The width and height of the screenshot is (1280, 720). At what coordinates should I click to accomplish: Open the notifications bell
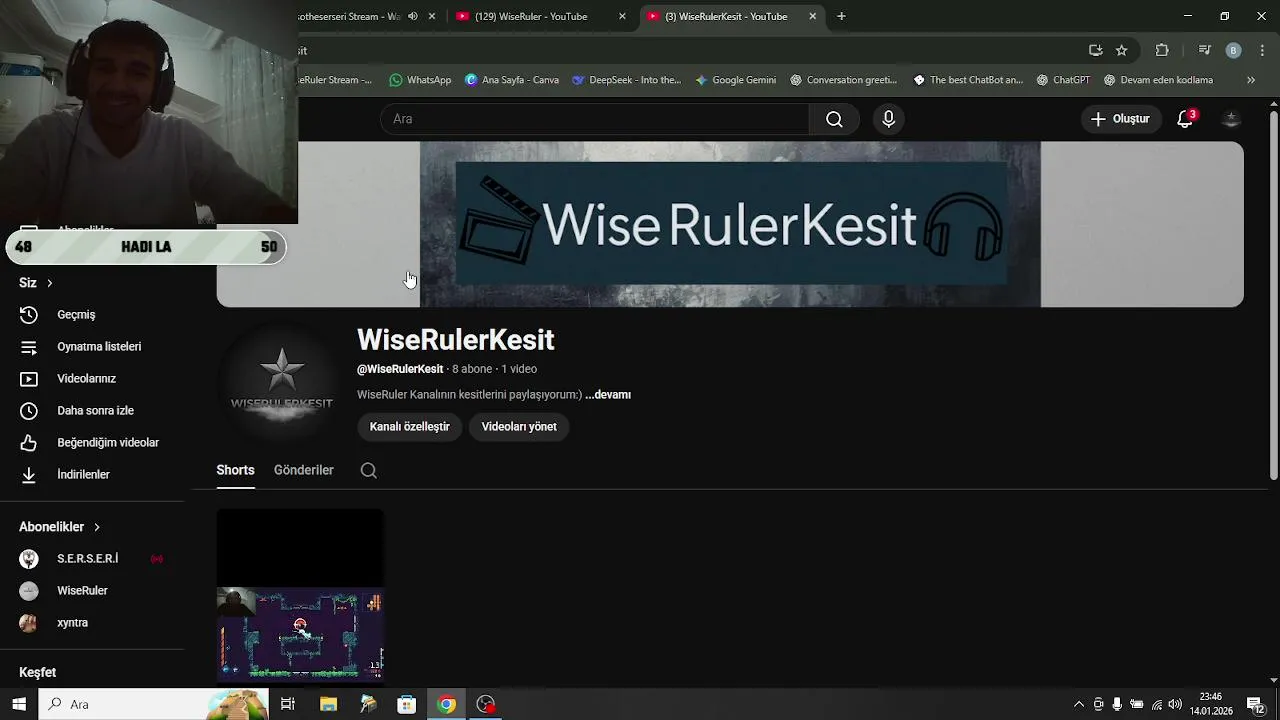[x=1186, y=119]
